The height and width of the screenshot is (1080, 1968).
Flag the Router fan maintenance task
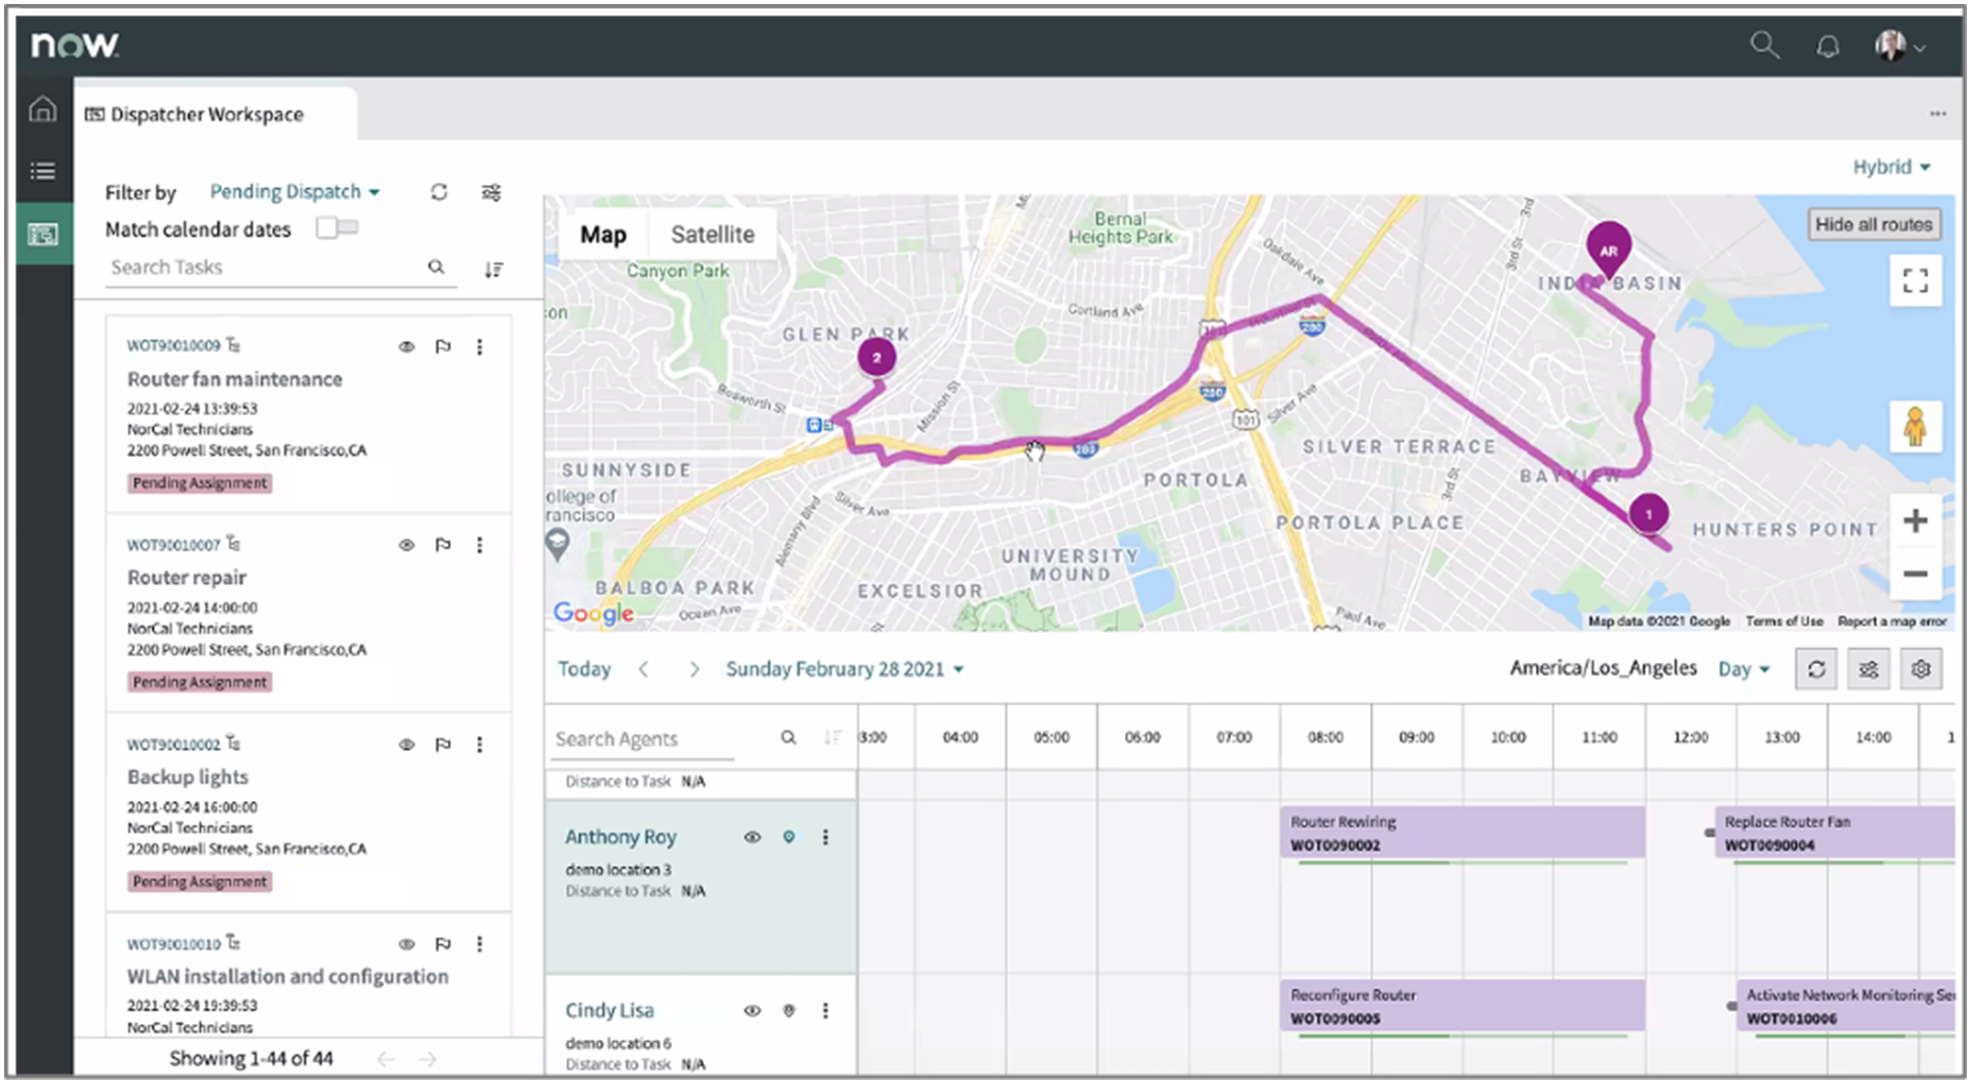(443, 347)
